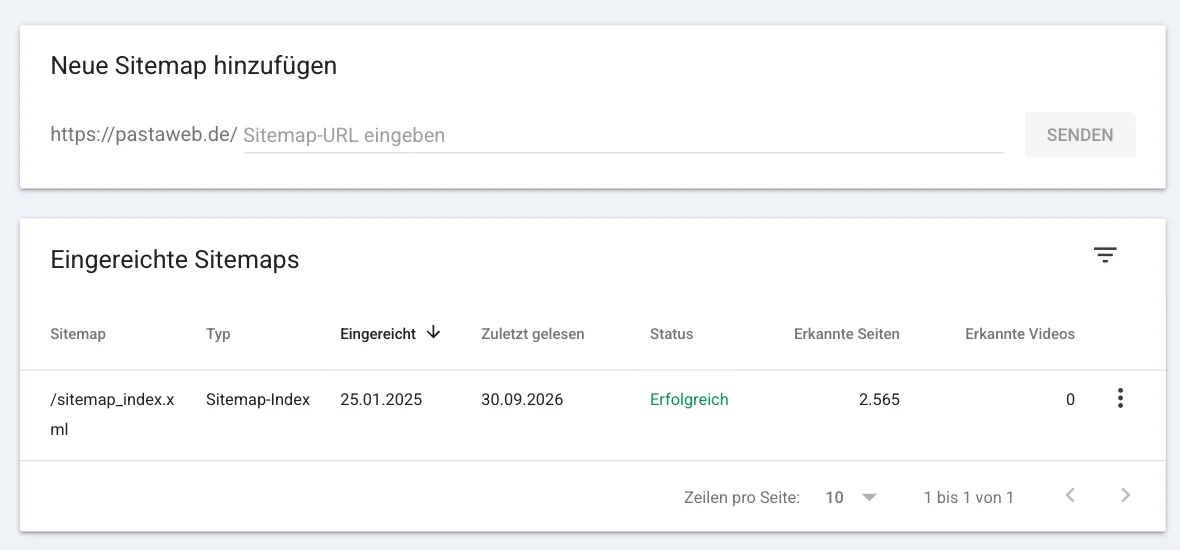Sort by Erkannte Seiten column header
The image size is (1180, 550).
pos(847,334)
